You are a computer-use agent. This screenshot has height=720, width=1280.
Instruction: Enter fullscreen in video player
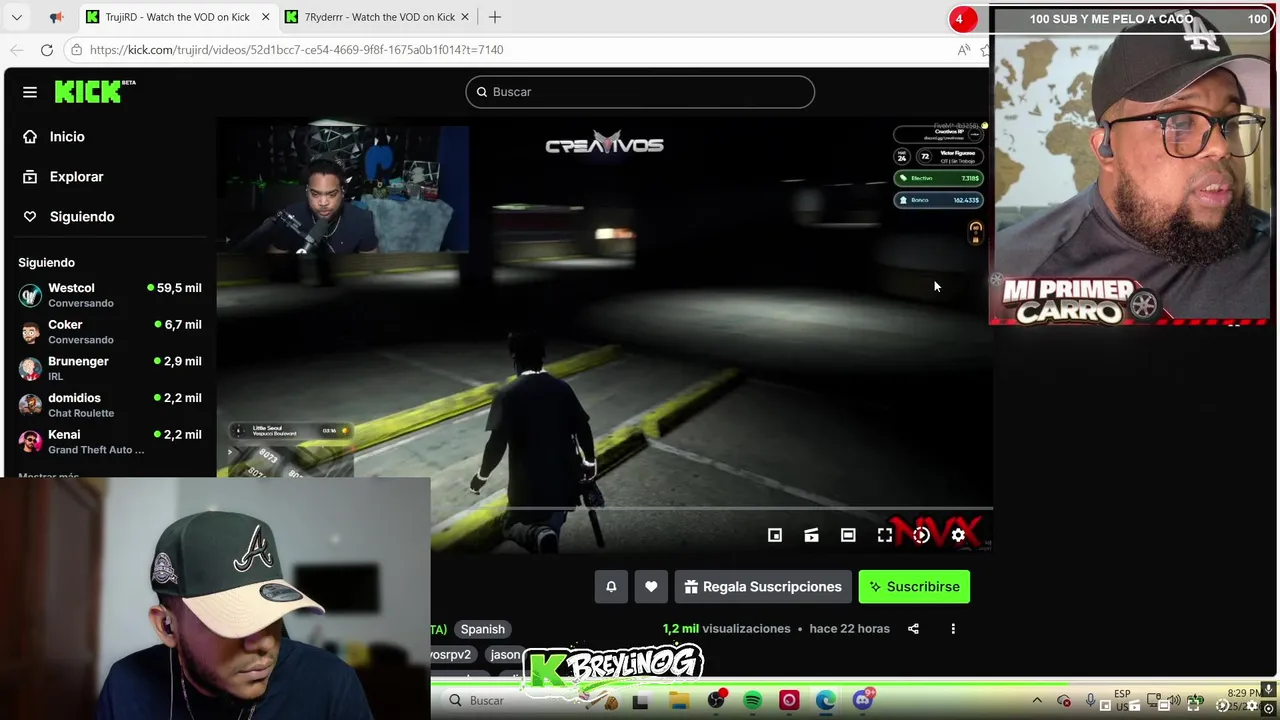click(885, 536)
